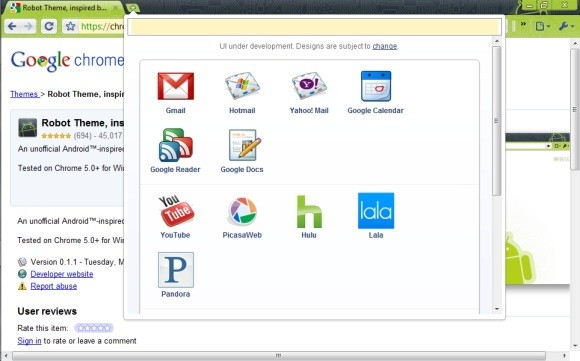Click the page horizontal scrollbar thumb
The height and width of the screenshot is (361, 580).
pos(279,356)
